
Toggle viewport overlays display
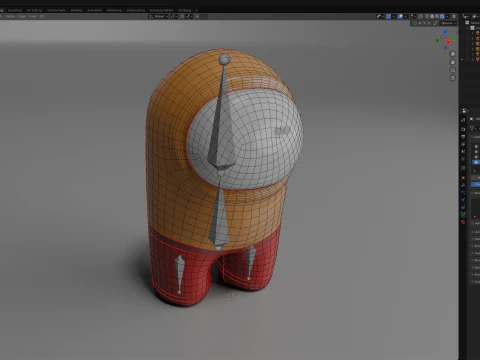[x=400, y=16]
